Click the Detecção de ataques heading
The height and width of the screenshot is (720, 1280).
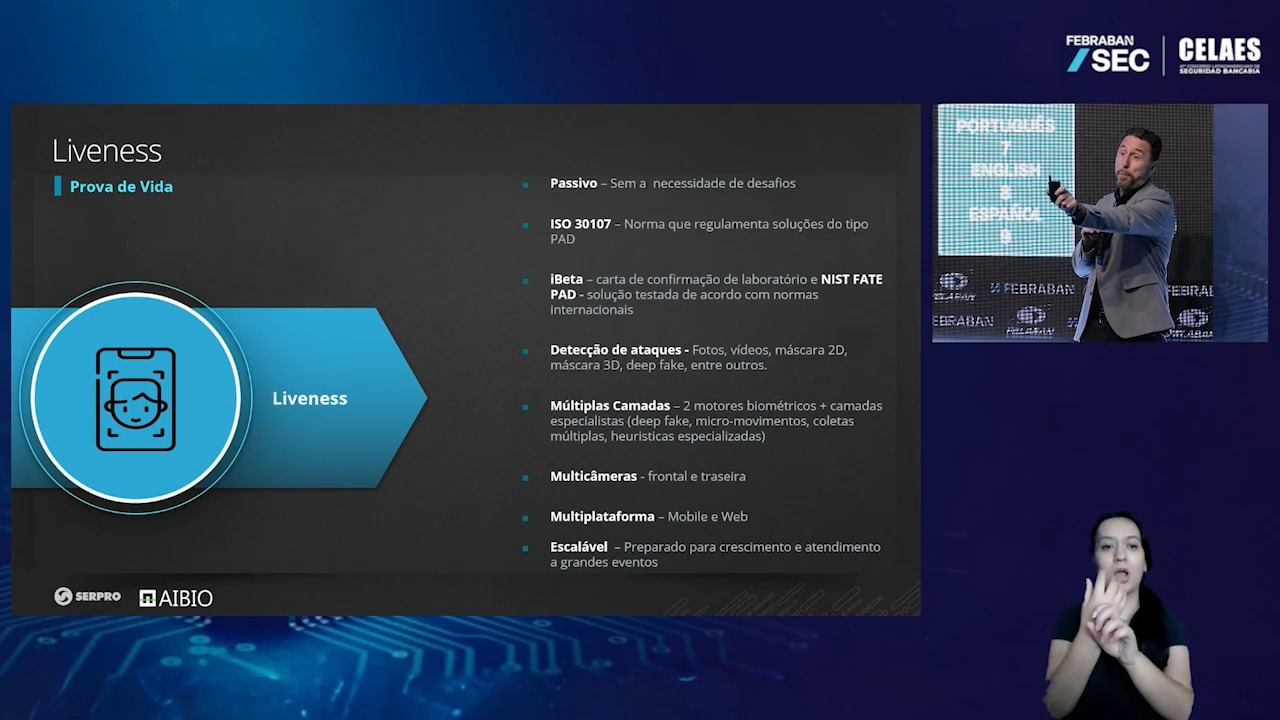pos(619,350)
